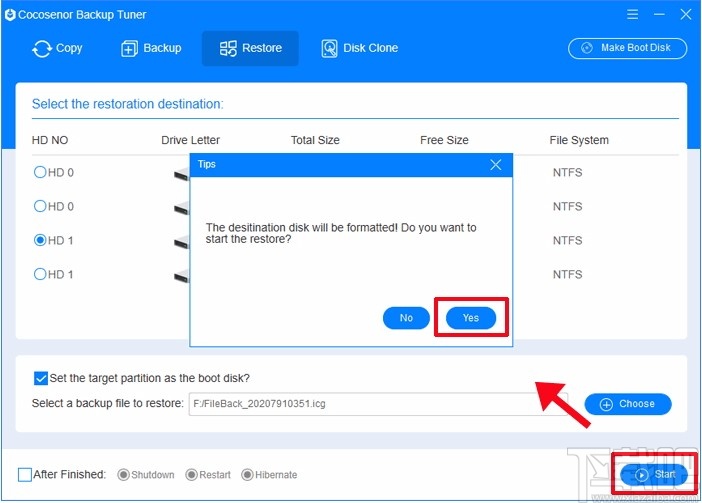Click the Free Size column header
This screenshot has height=503, width=702.
[x=444, y=140]
